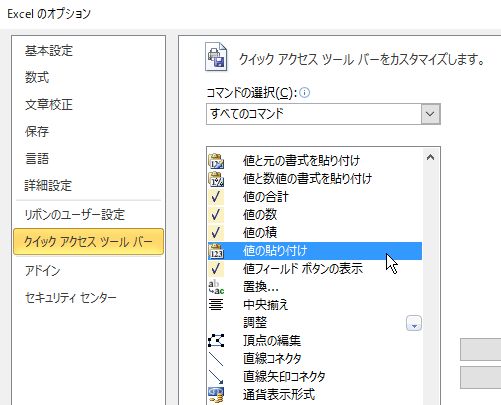Image resolution: width=501 pixels, height=405 pixels.
Task: Open the 保存 category
Action: click(x=37, y=131)
